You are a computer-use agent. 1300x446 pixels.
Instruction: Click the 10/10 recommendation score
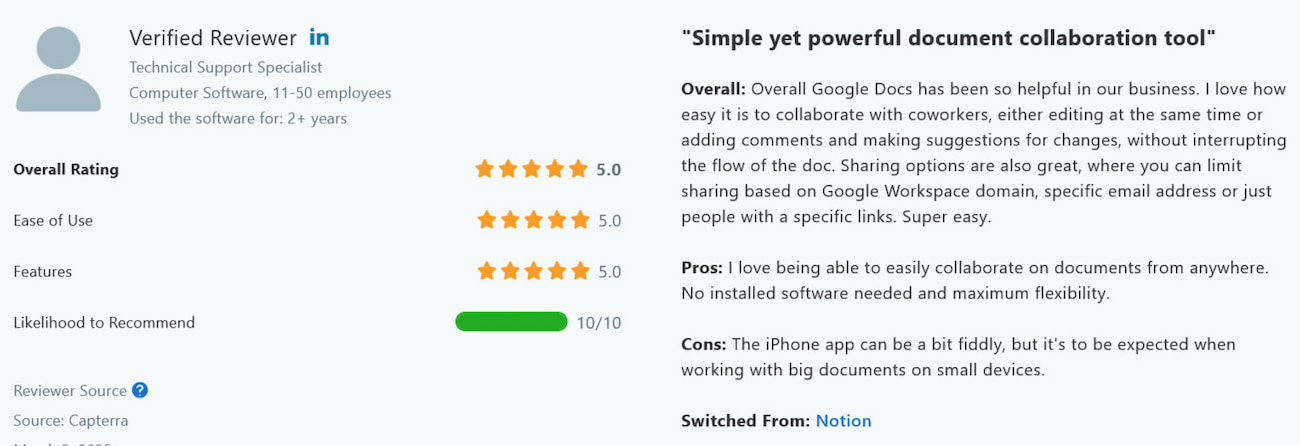click(x=599, y=322)
